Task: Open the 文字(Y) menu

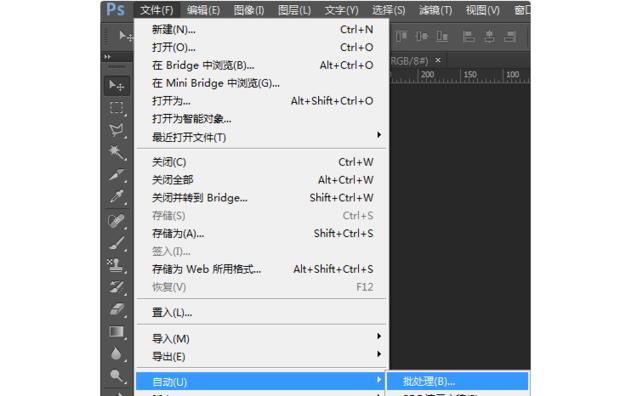Action: coord(341,10)
